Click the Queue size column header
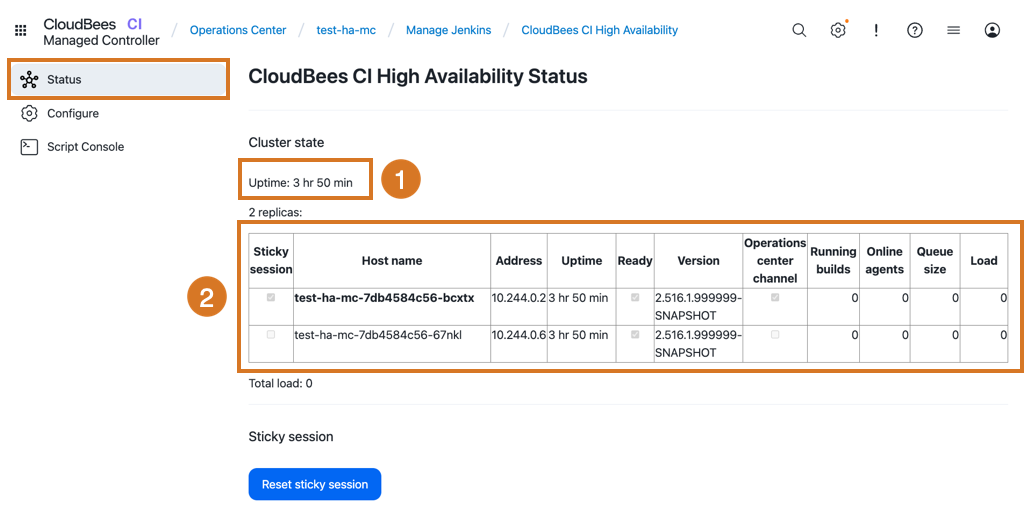1024x514 pixels. click(935, 261)
